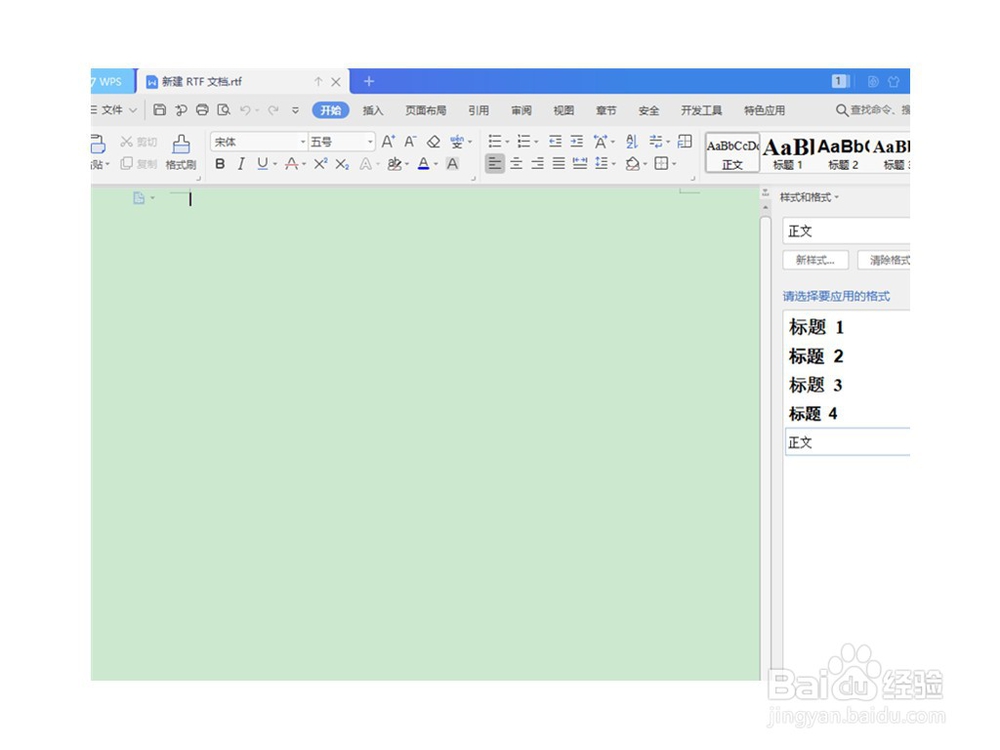Open the 文件 menu dropdown
The width and height of the screenshot is (1000, 750).
click(x=114, y=110)
